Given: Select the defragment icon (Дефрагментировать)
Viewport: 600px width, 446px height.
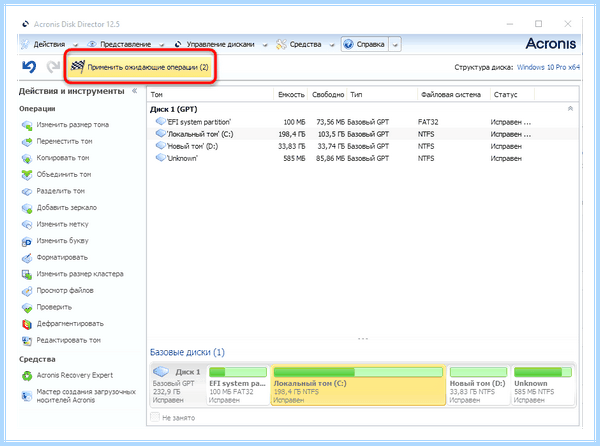Looking at the screenshot, I should pos(27,324).
